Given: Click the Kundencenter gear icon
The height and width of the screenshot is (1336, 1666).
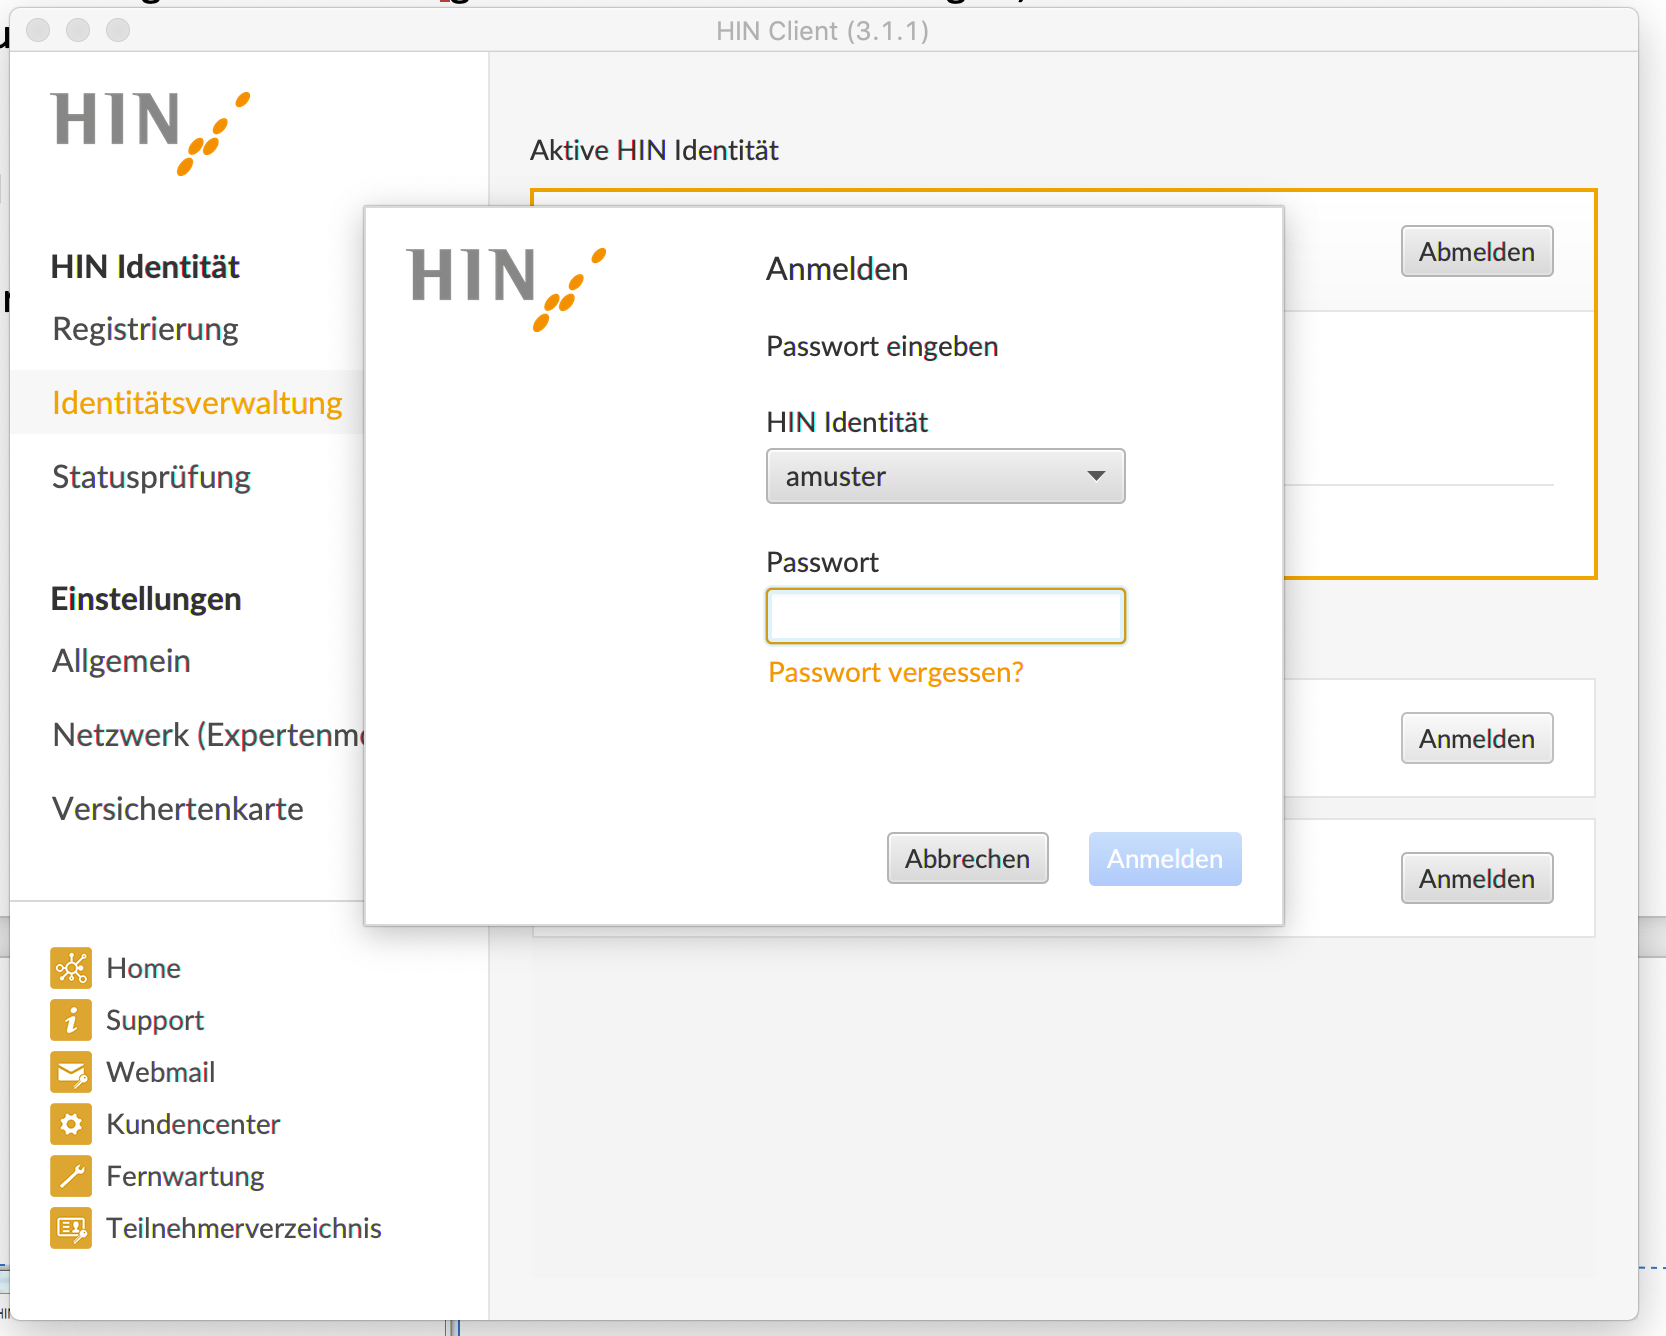Looking at the screenshot, I should click(x=71, y=1124).
